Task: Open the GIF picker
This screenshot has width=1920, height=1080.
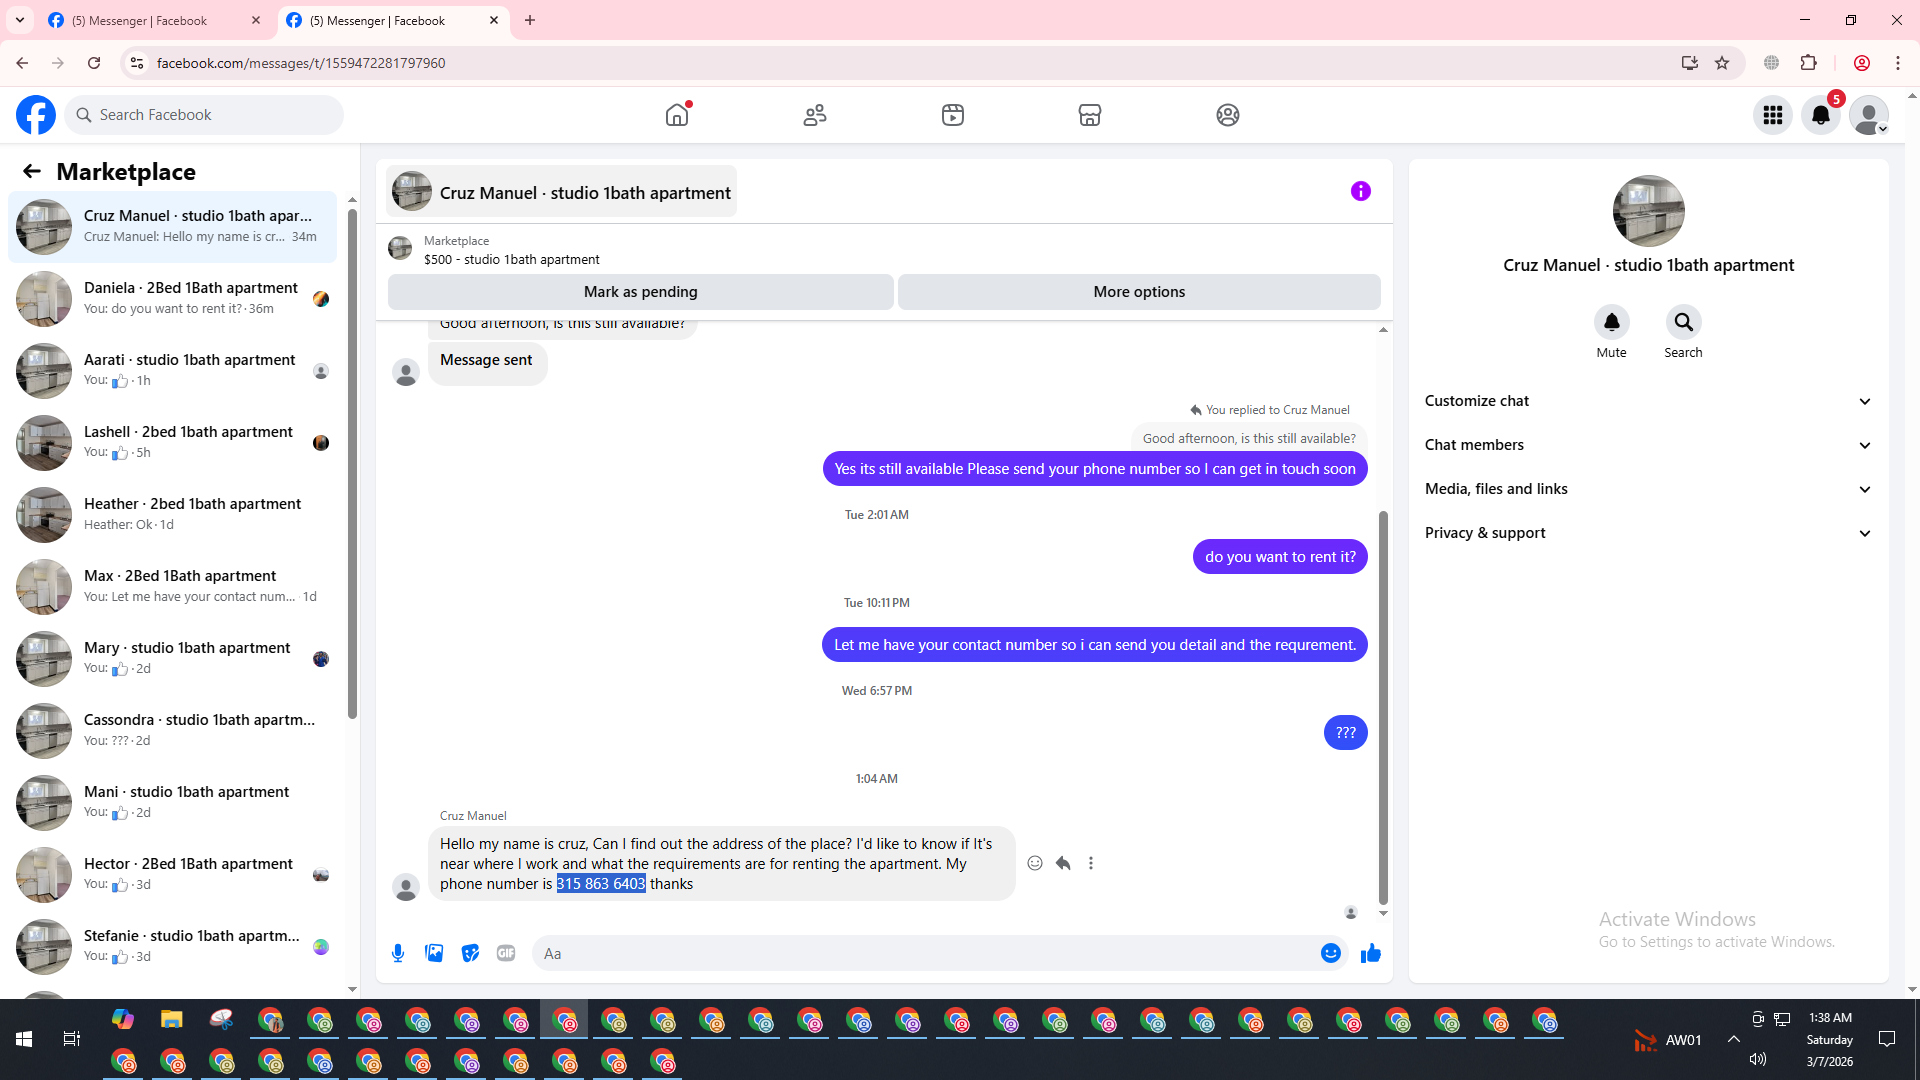Action: coord(506,953)
